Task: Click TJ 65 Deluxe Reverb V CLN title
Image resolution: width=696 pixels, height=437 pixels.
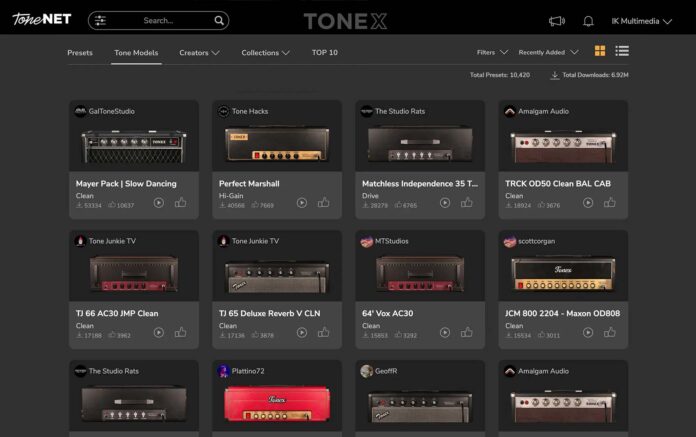Action: coord(269,313)
